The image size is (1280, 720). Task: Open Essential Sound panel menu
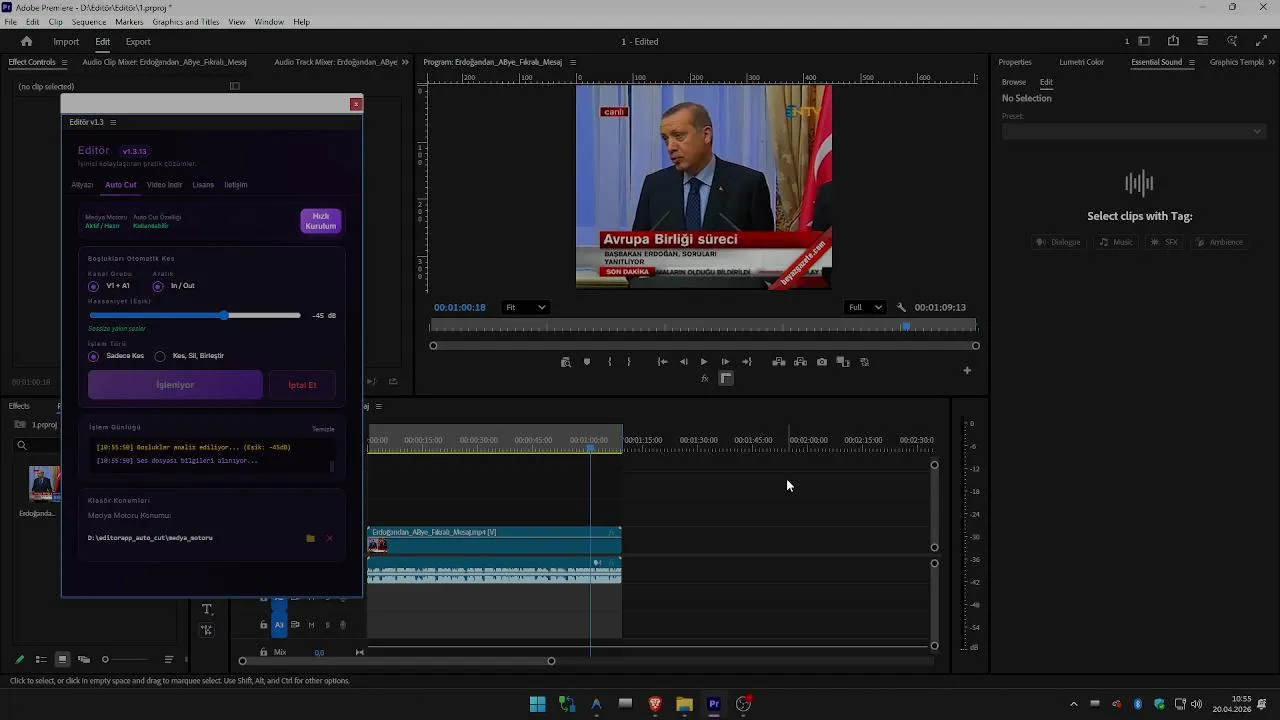(x=1192, y=62)
